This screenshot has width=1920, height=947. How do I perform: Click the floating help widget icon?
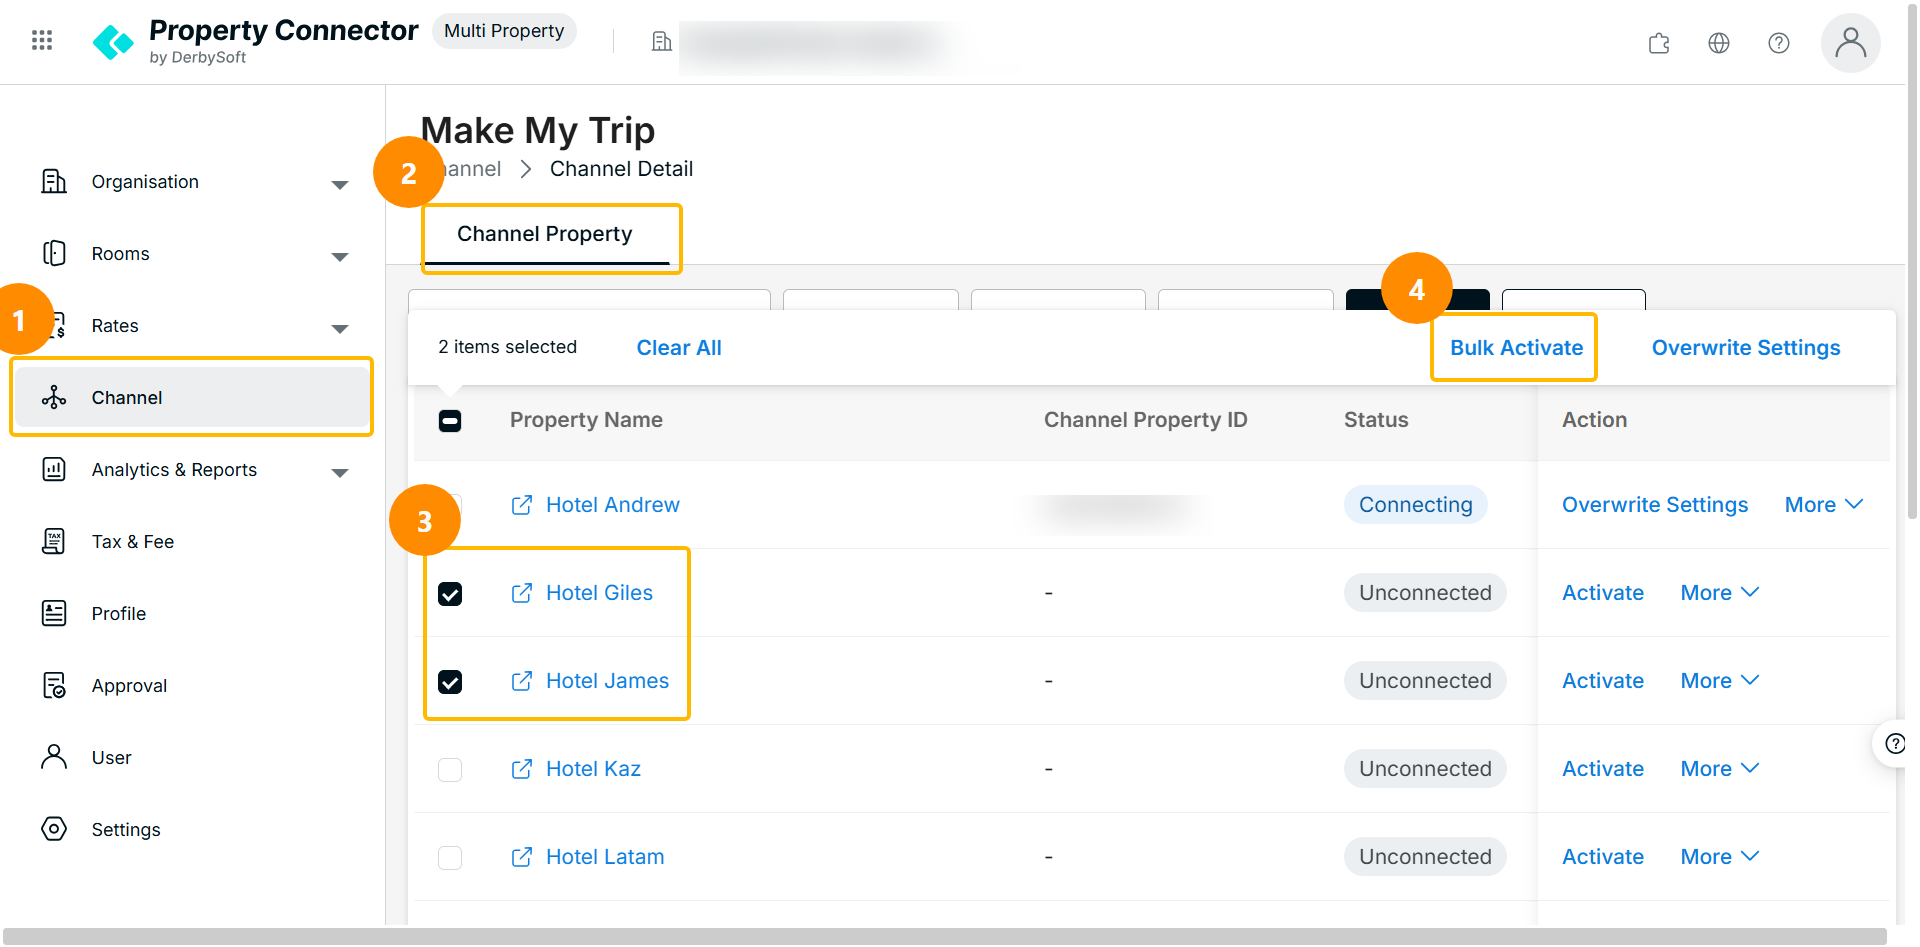point(1894,743)
